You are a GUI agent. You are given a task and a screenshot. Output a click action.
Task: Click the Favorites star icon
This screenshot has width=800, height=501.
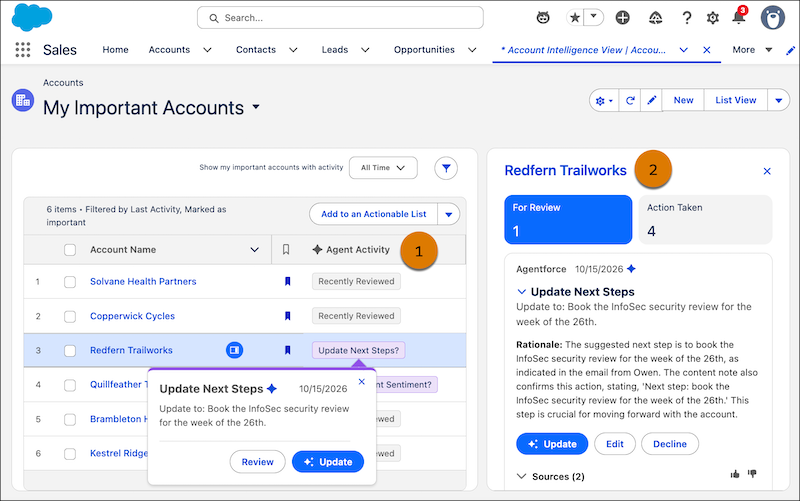(575, 18)
